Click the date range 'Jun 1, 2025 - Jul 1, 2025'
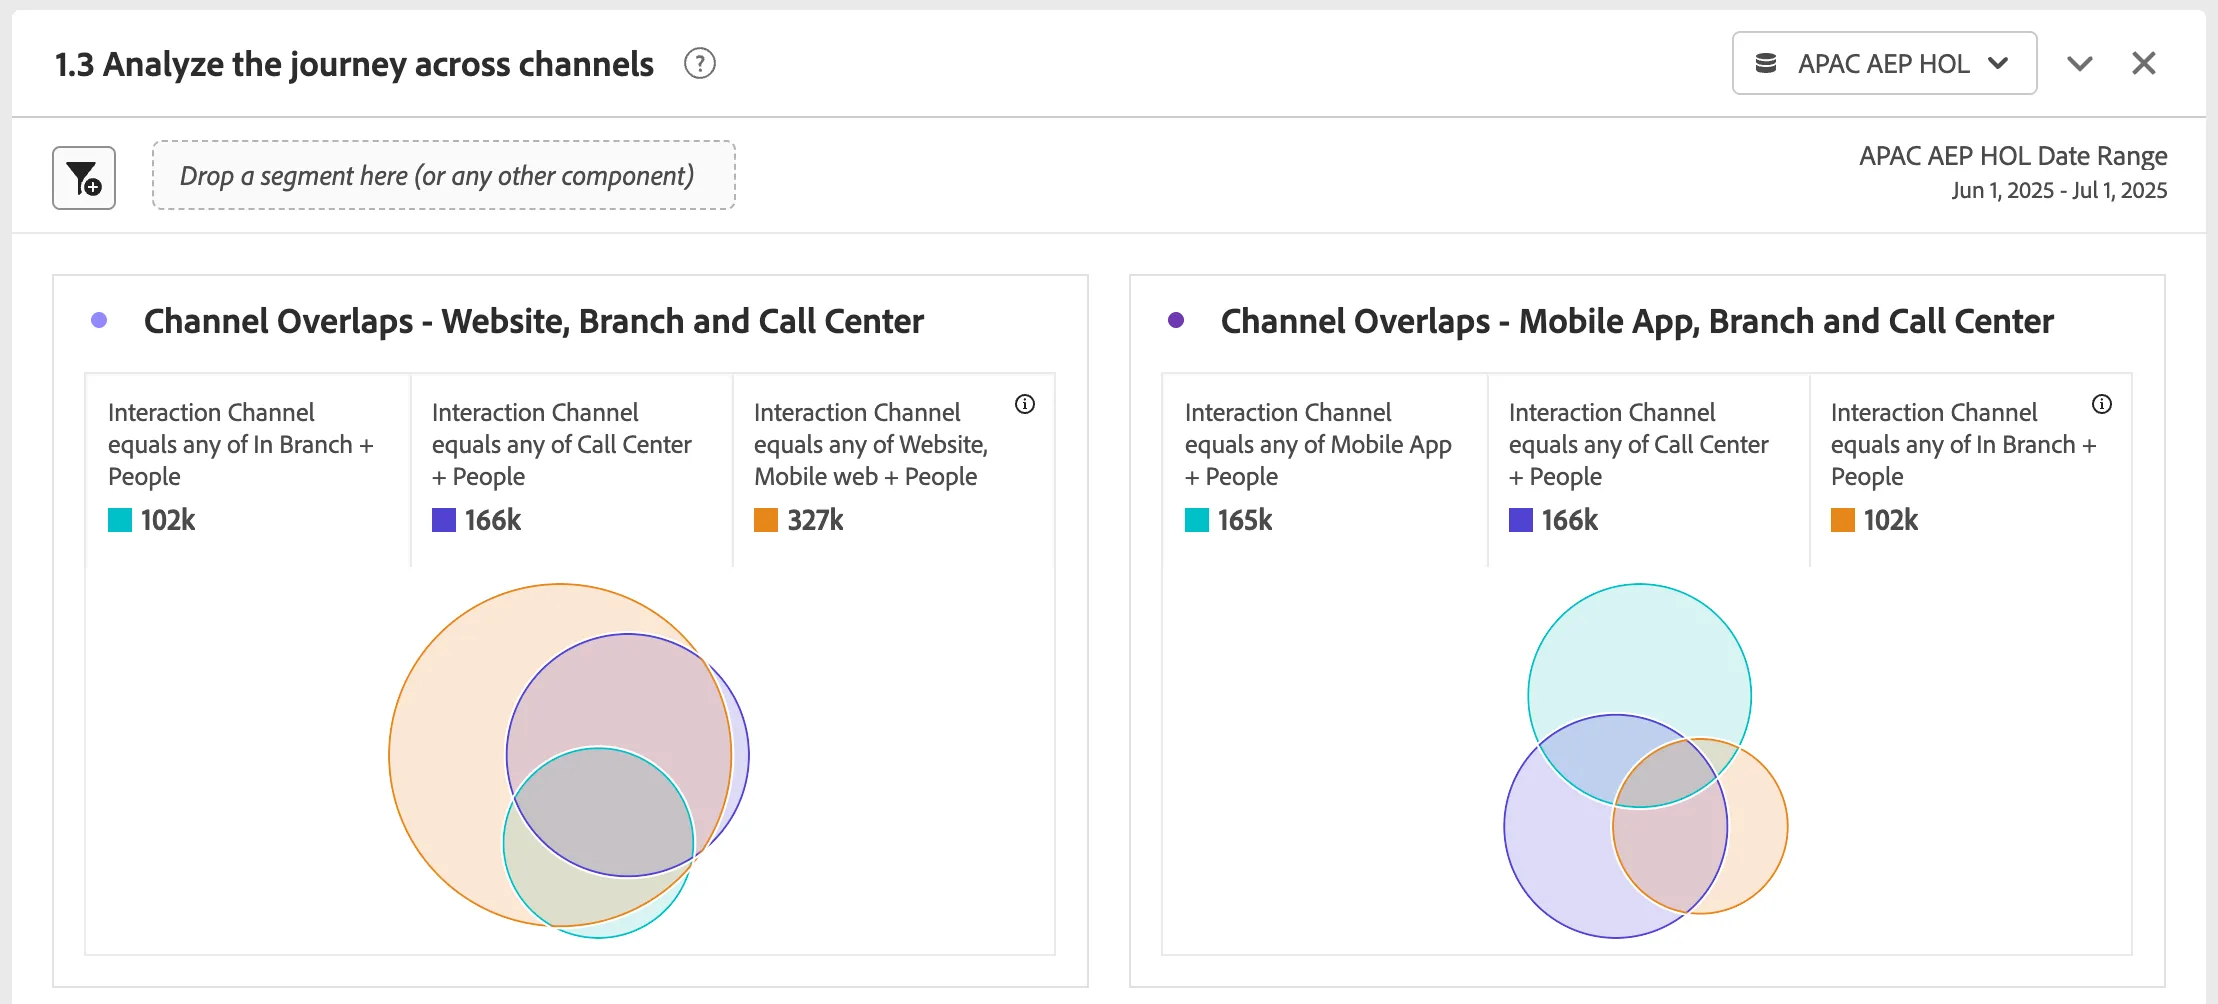The image size is (2218, 1004). click(x=2059, y=190)
